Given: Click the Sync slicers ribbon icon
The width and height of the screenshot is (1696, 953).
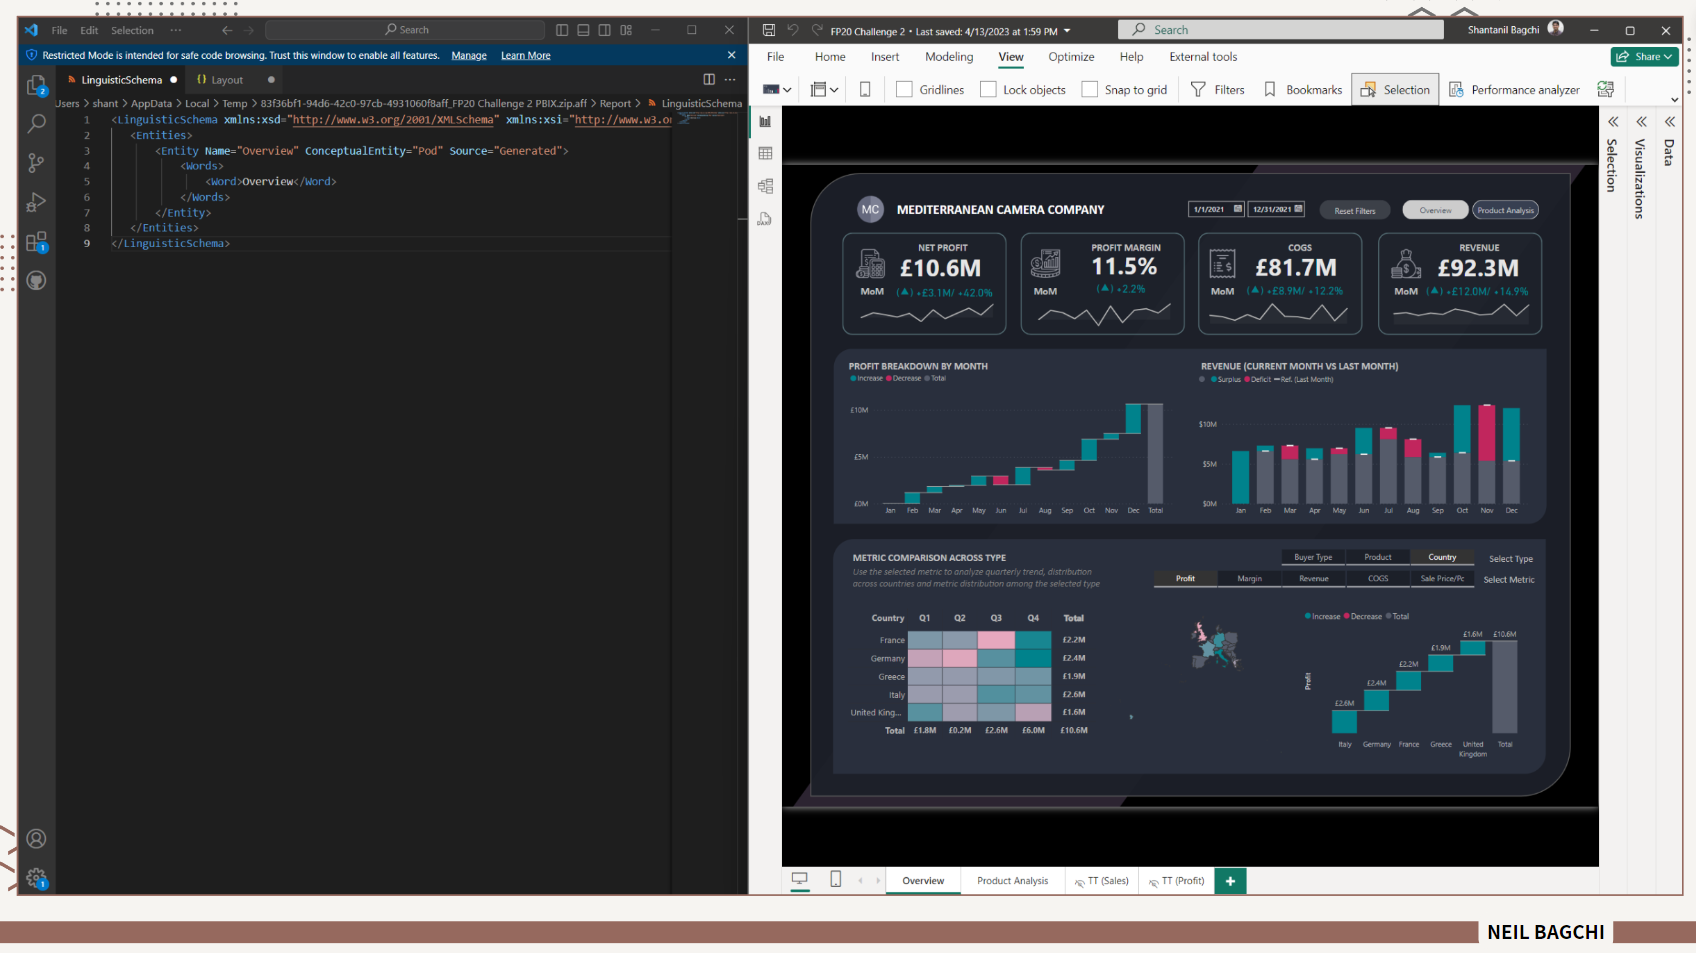Looking at the screenshot, I should [1606, 90].
